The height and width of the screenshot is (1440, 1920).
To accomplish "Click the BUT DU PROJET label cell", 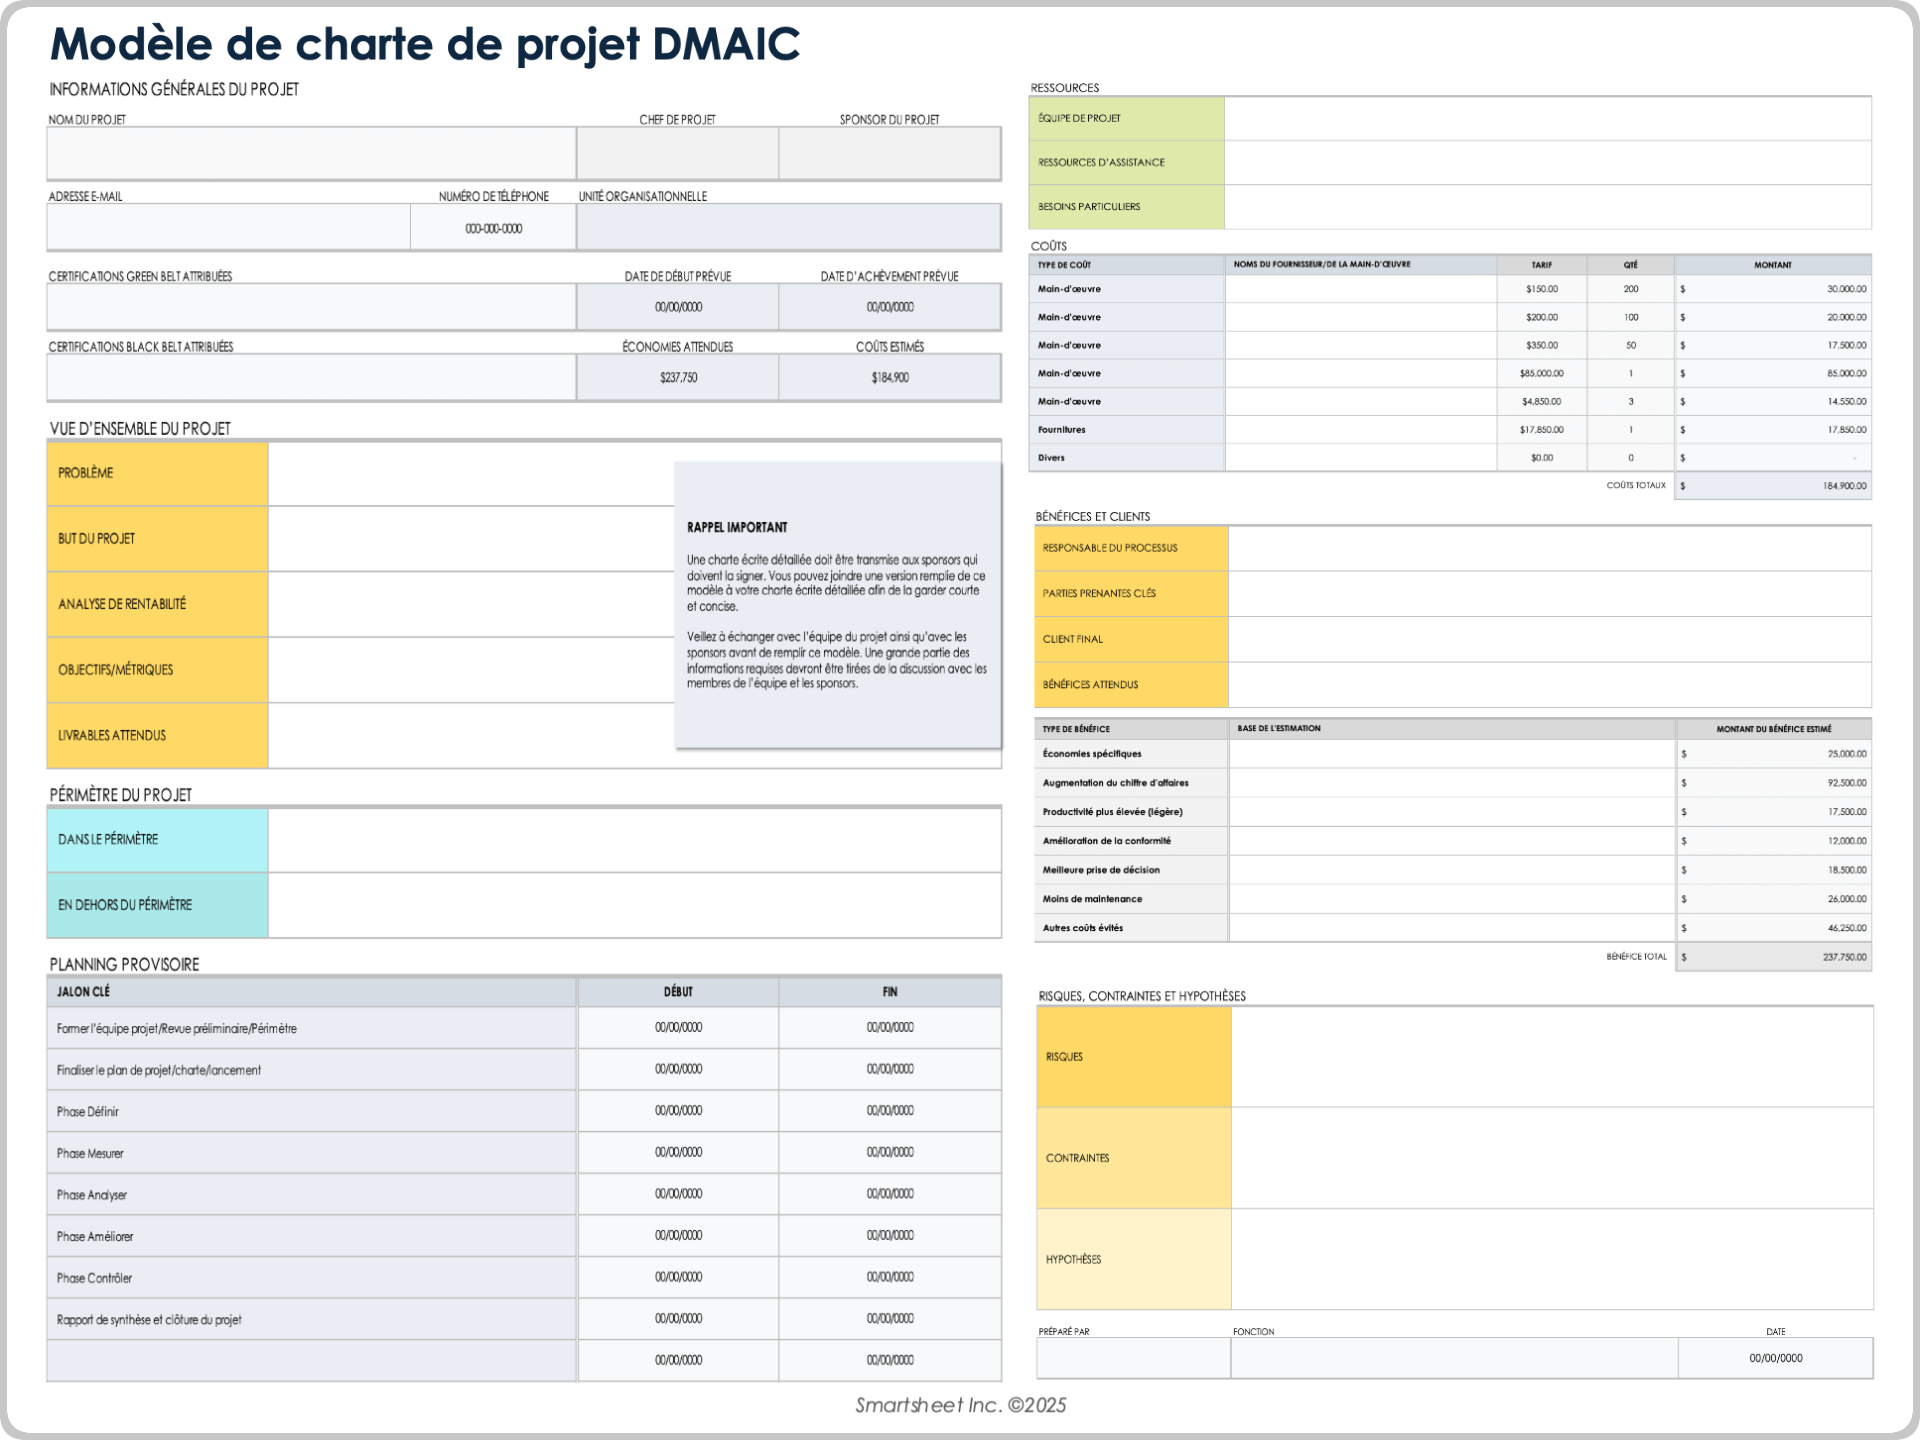I will tap(157, 539).
